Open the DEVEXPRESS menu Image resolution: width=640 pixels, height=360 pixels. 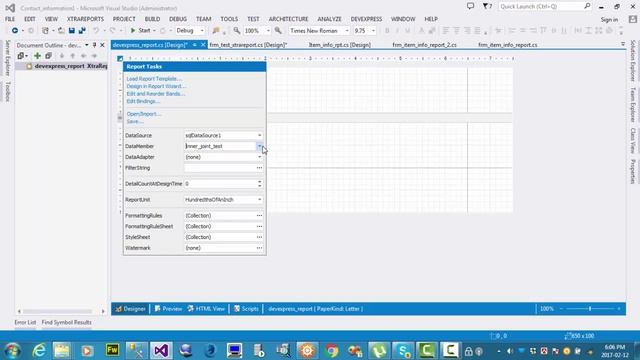click(x=366, y=19)
